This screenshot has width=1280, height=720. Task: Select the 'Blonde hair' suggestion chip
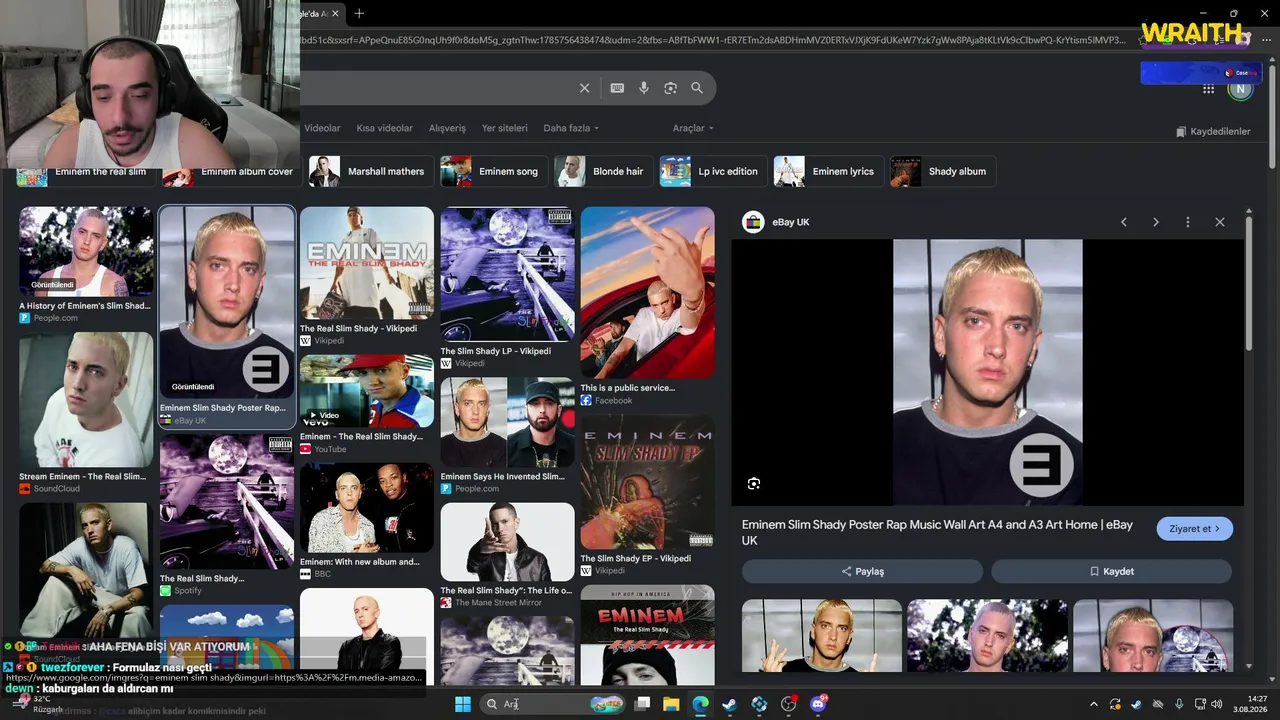[x=602, y=171]
